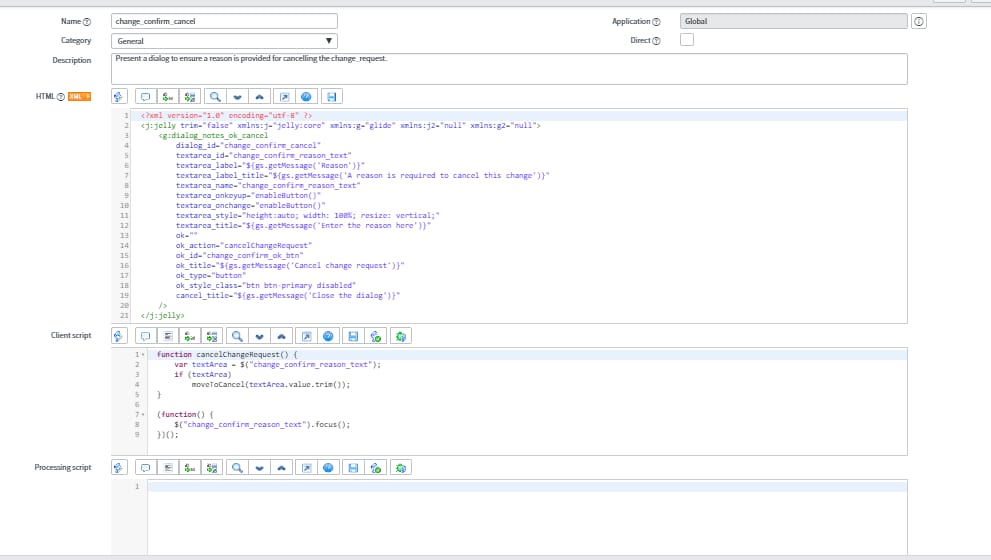Screen dimensions: 991x560
Task: Tick the Direct checkbox
Action: (x=687, y=40)
